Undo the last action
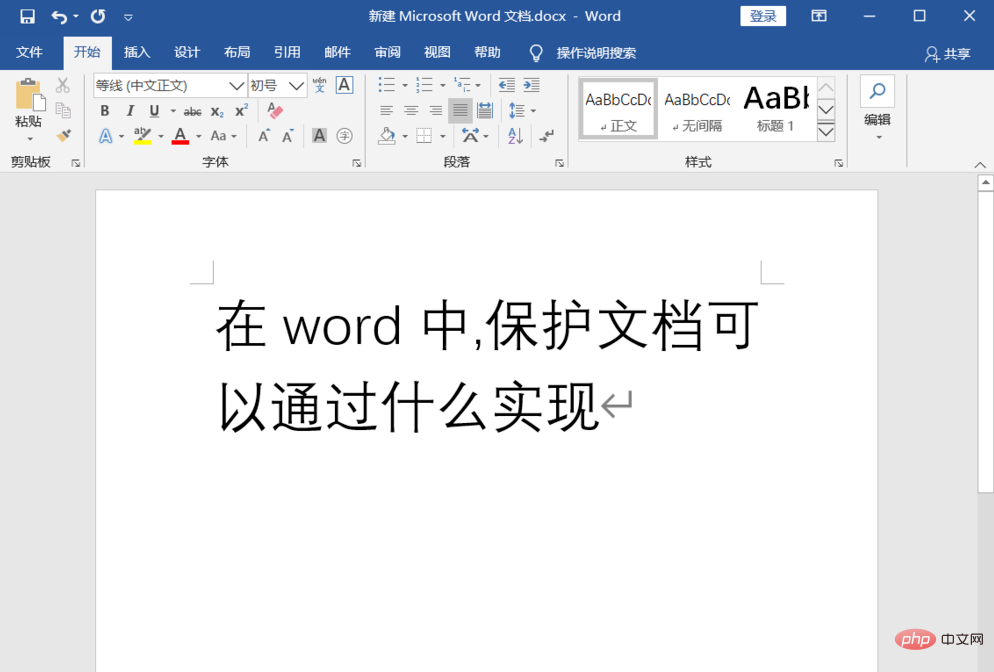Image resolution: width=994 pixels, height=672 pixels. coord(59,16)
